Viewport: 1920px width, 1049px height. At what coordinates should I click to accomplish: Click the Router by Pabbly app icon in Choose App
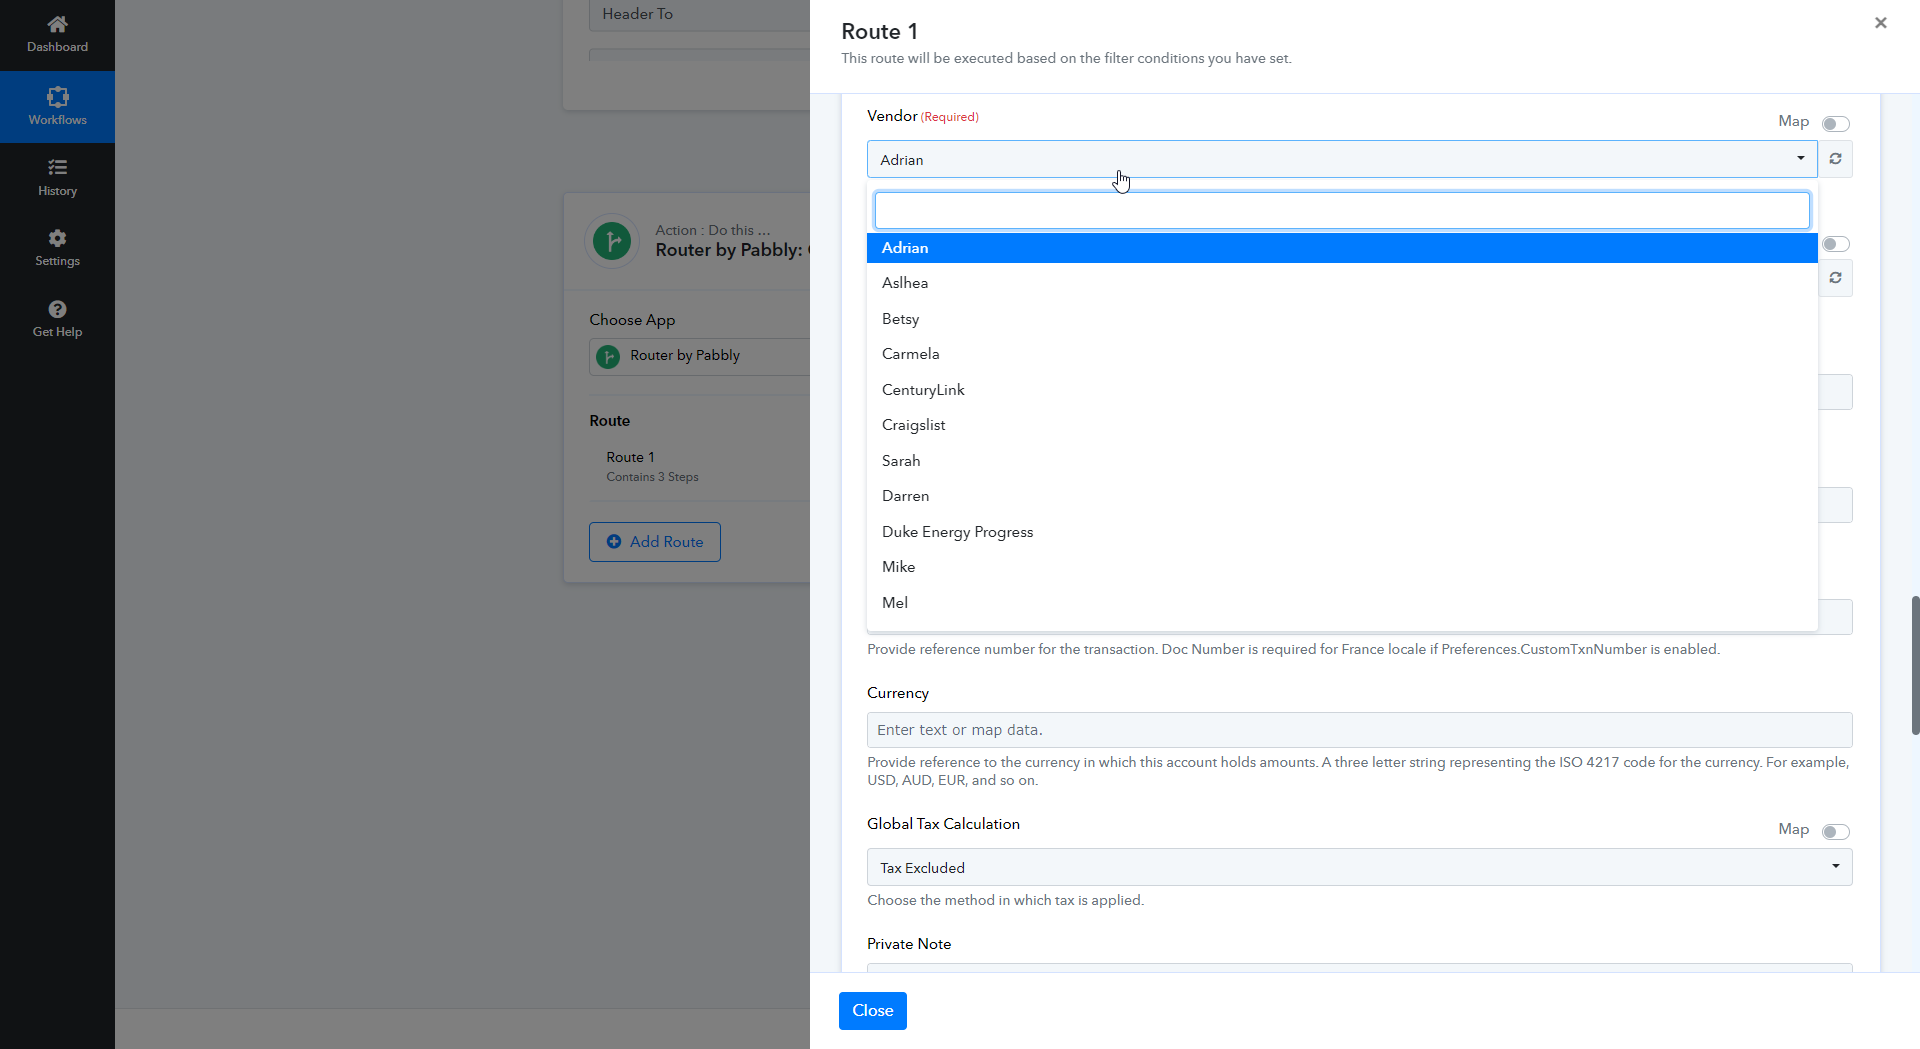coord(608,356)
